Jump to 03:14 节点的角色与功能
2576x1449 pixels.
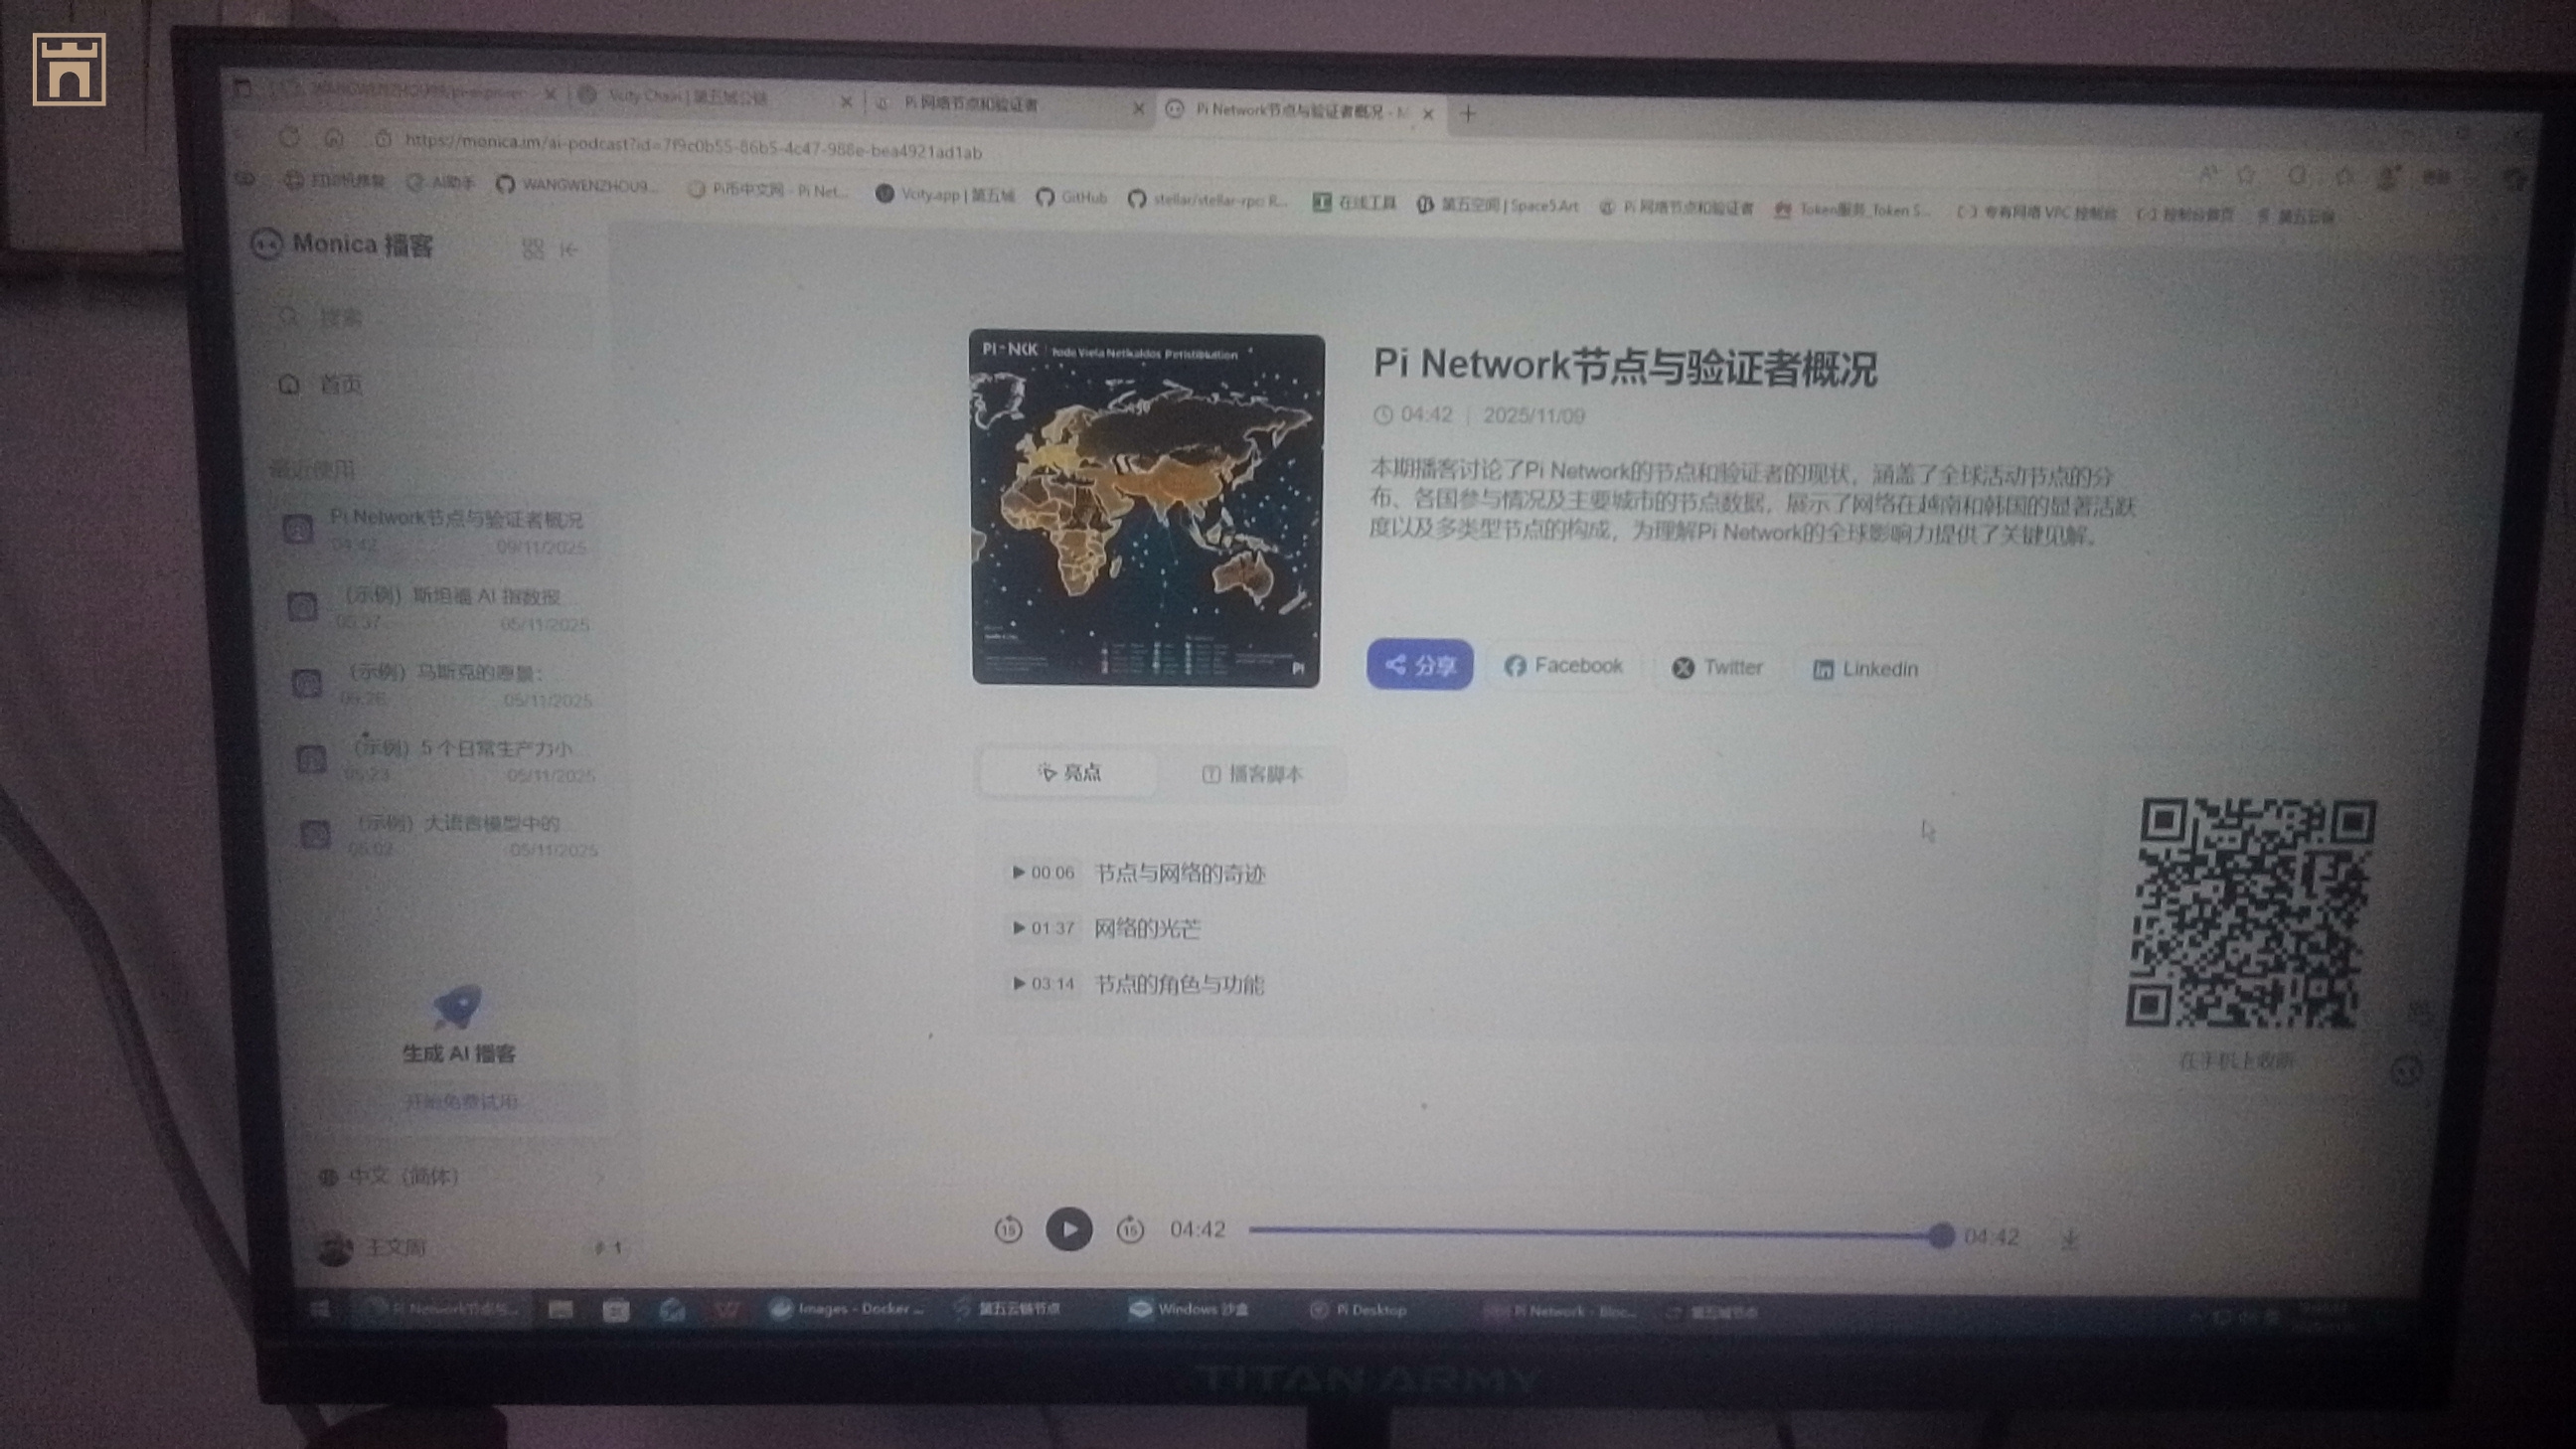coord(1135,984)
